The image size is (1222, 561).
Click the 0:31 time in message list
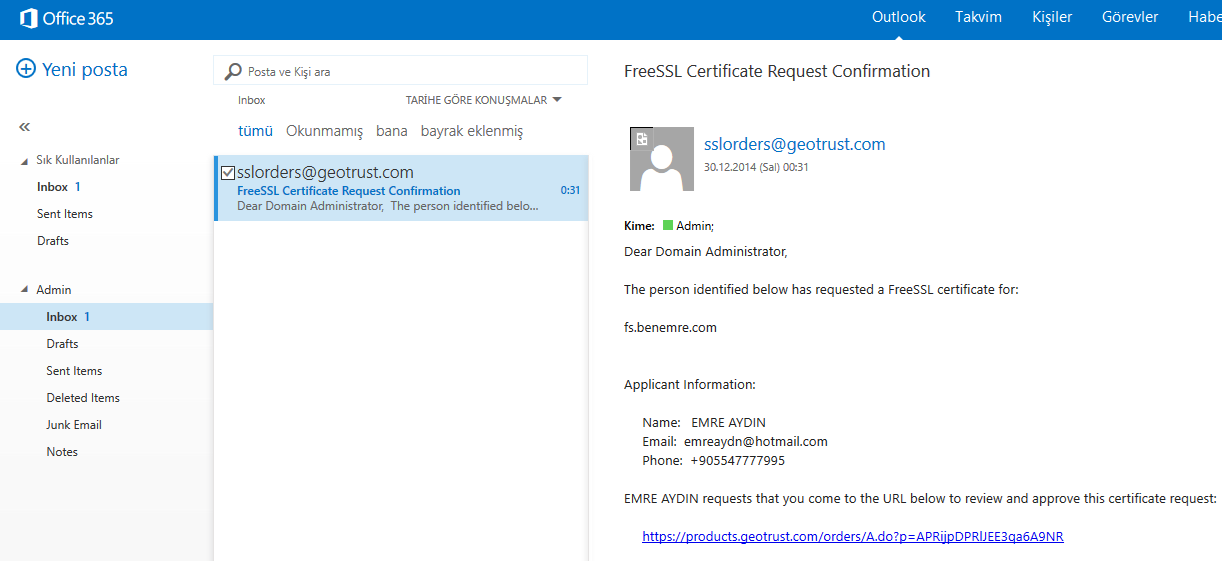point(570,190)
